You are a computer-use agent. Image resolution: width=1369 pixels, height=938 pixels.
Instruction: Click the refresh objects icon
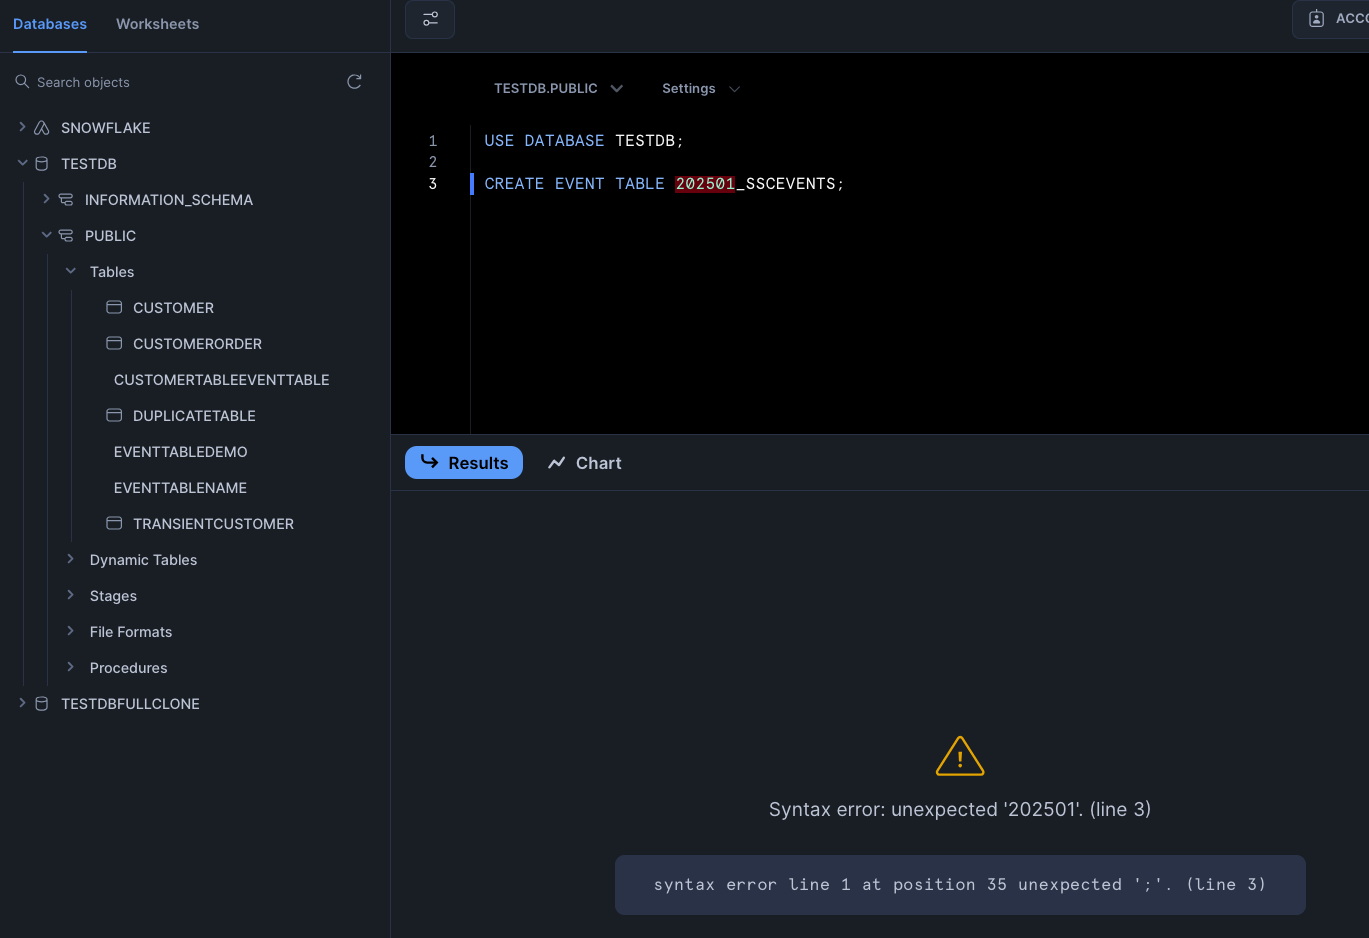[x=354, y=82]
